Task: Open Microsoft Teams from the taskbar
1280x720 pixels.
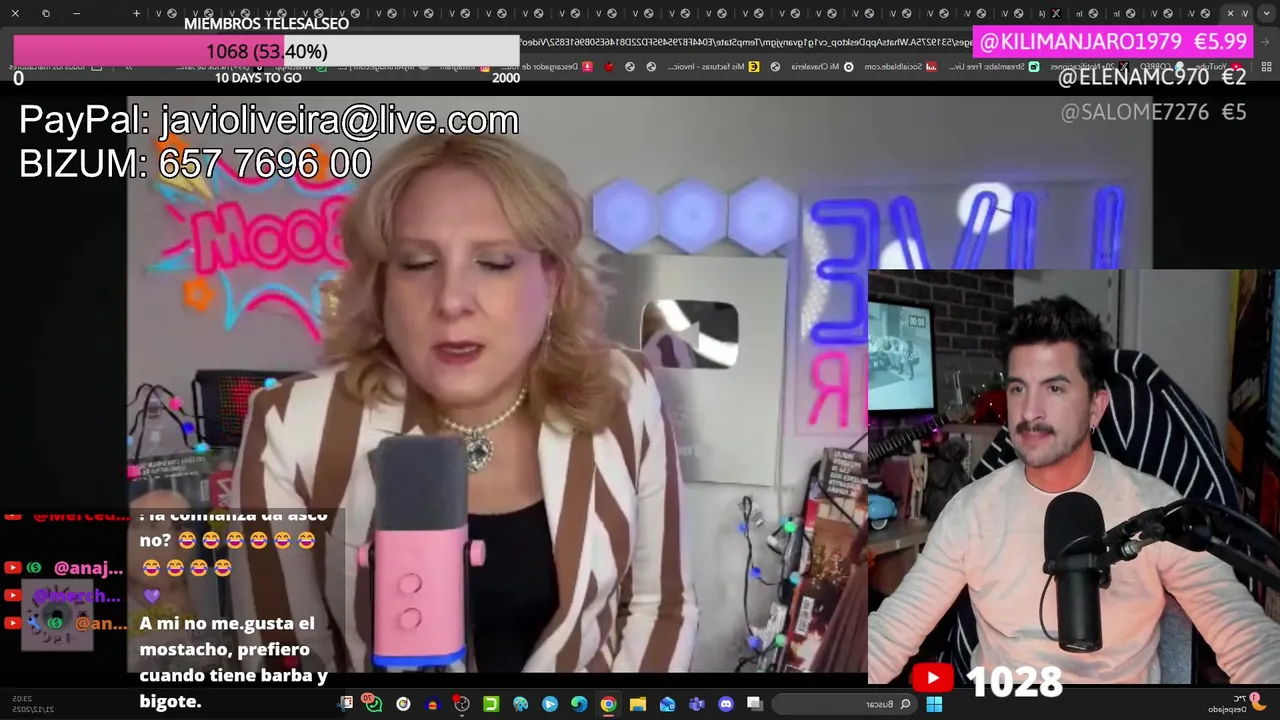Action: 696,704
